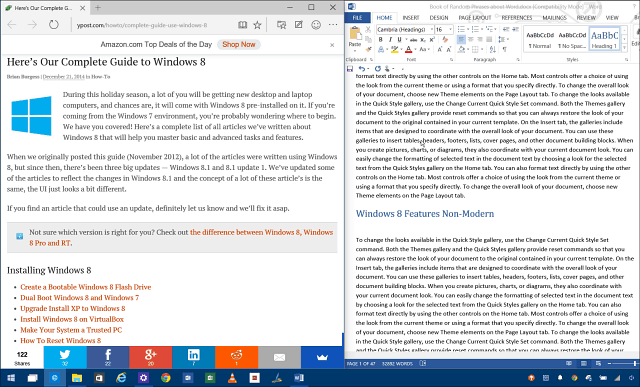Viewport: 640px width, 387px height.
Task: Share the article on Facebook
Action: click(108, 357)
